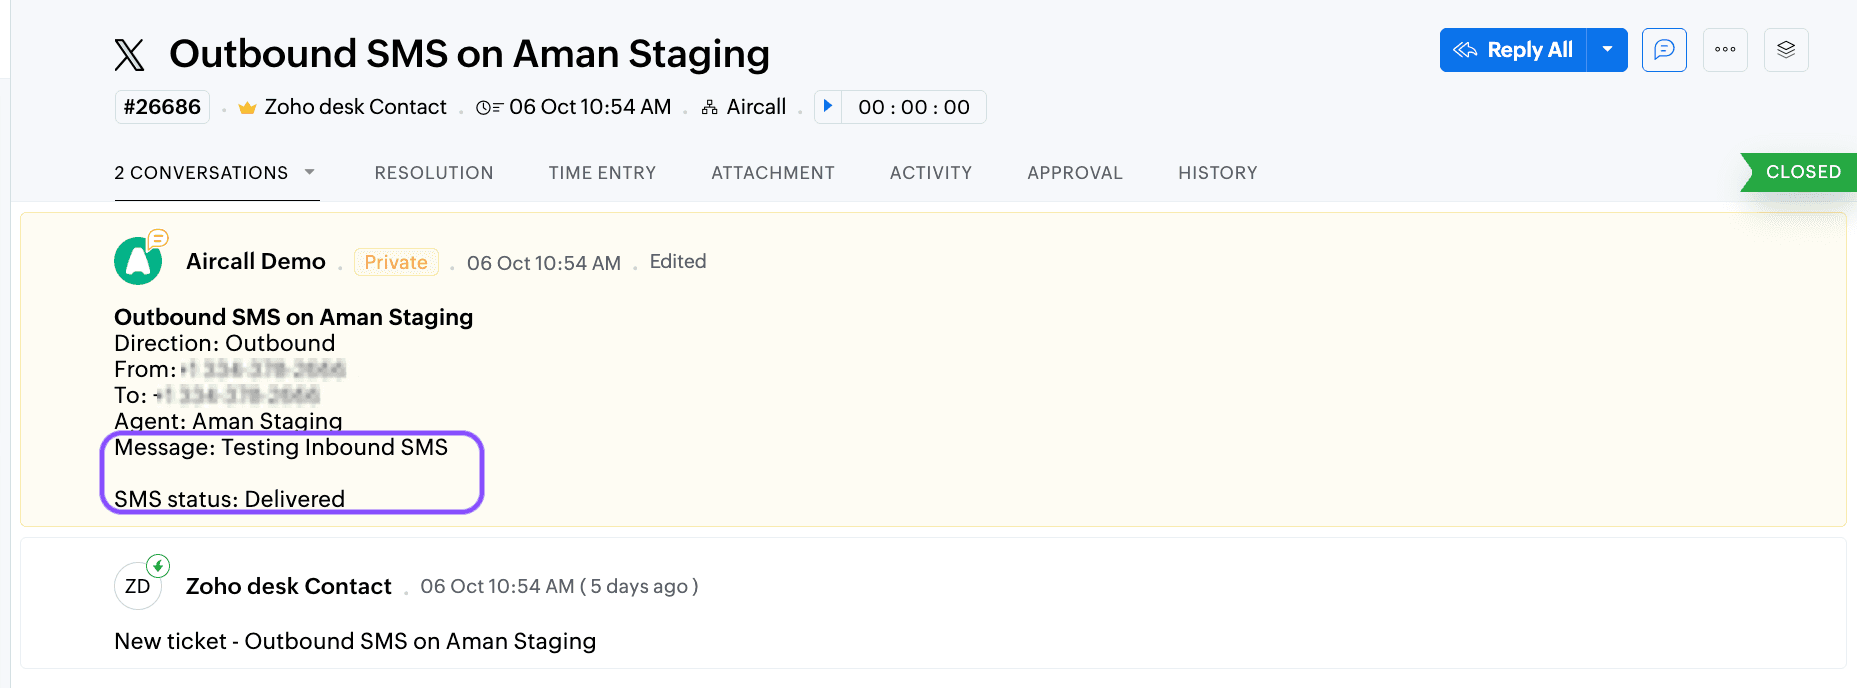Click the X (Twitter) channel icon
The height and width of the screenshot is (688, 1857).
pyautogui.click(x=129, y=55)
